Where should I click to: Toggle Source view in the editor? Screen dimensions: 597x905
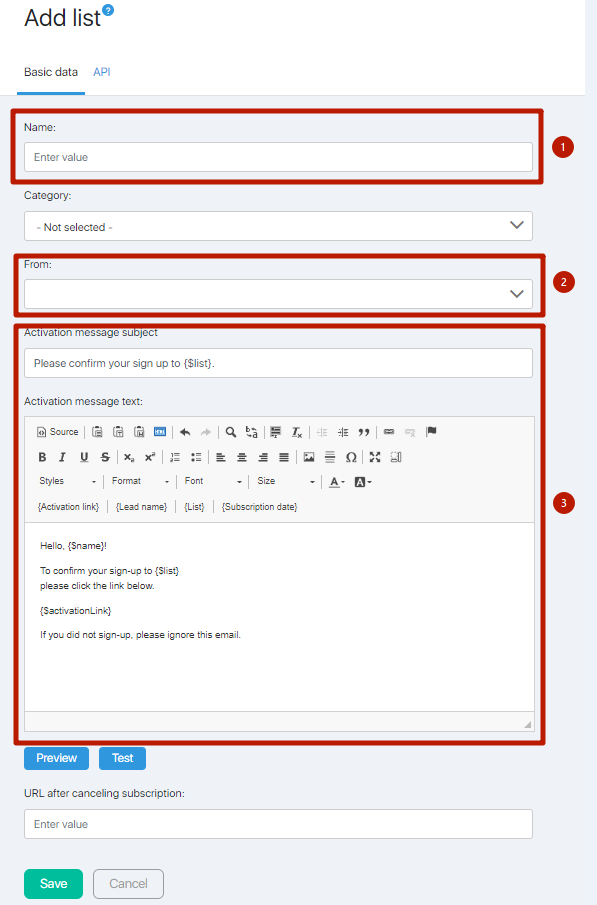(x=57, y=432)
